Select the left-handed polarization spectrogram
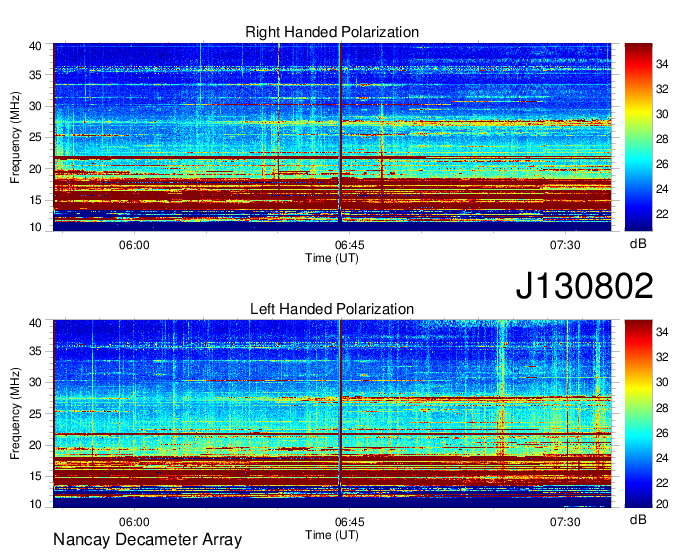This screenshot has width=680, height=552. pos(332,414)
